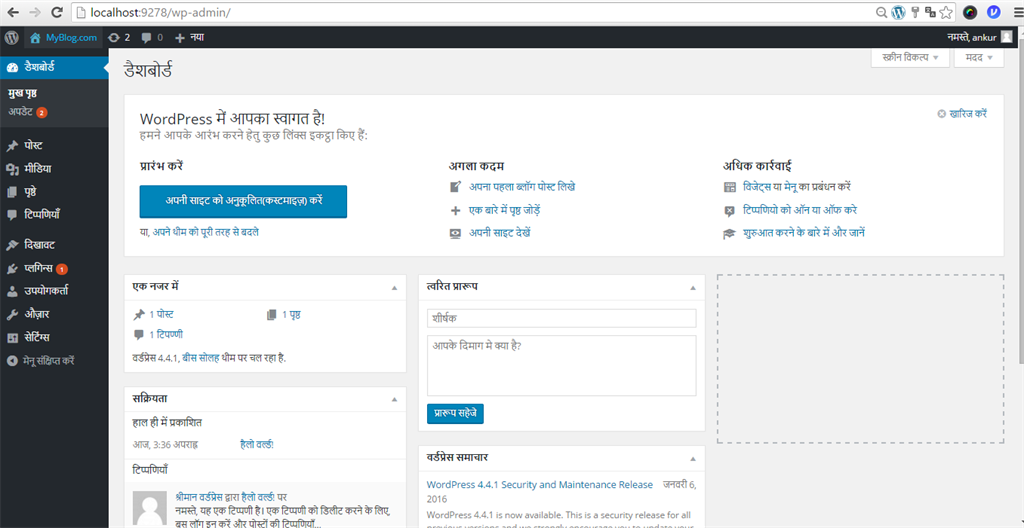Open comments bubble showing 0 in admin bar
Viewport: 1024px width, 528px height.
coord(152,38)
